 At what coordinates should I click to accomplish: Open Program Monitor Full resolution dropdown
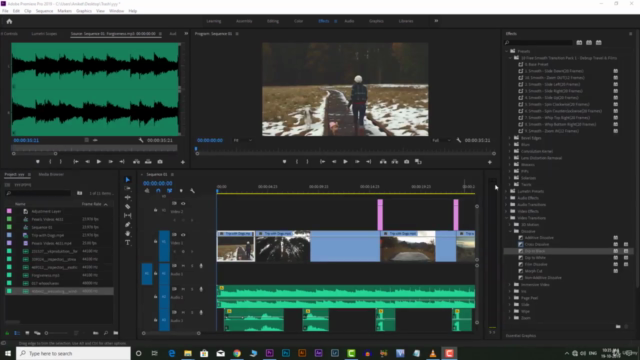441,140
